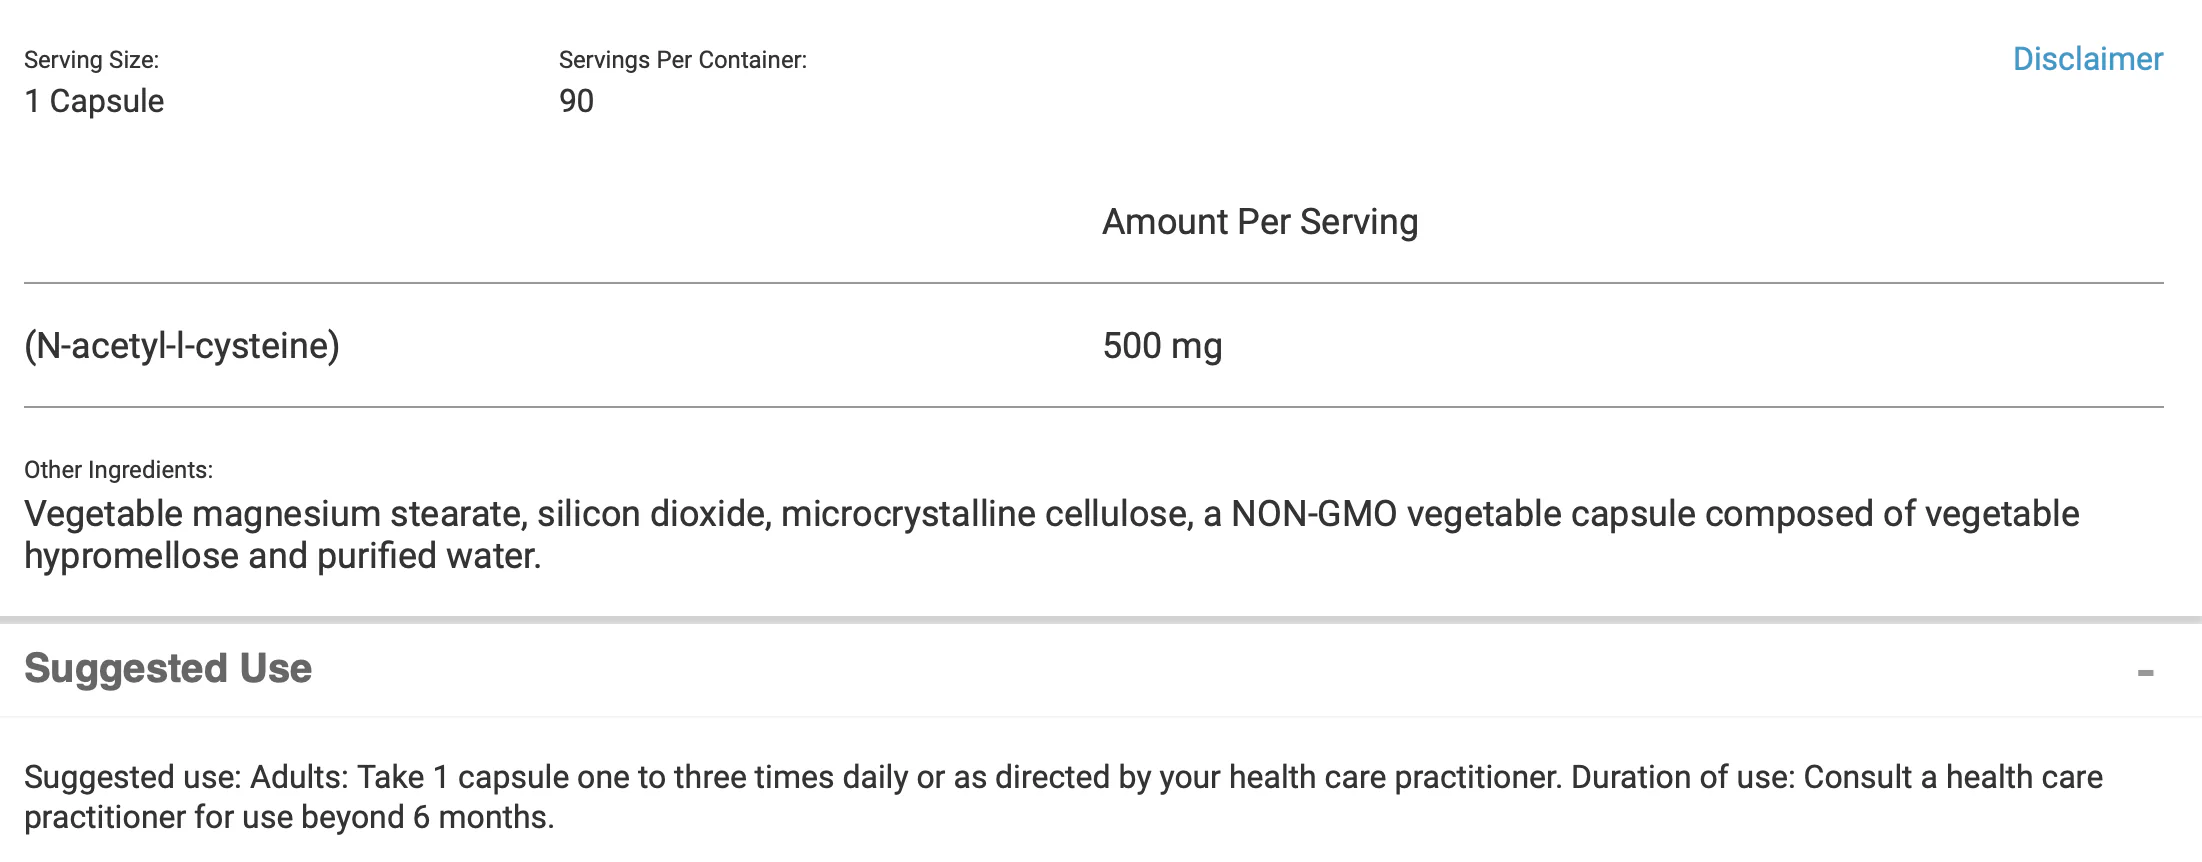
Task: Click the 500 mg amount value
Action: [1162, 346]
